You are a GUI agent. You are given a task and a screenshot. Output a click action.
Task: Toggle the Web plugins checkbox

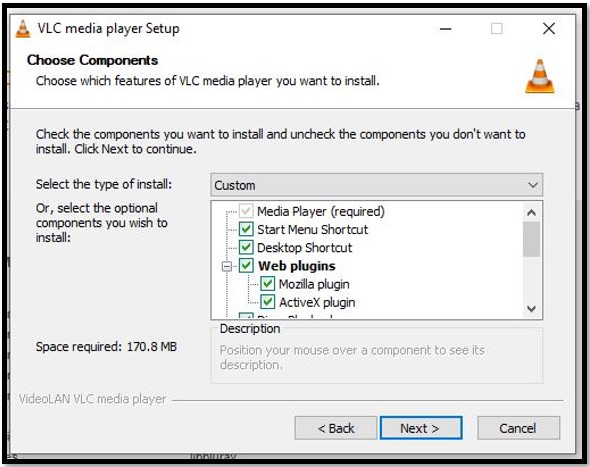pyautogui.click(x=246, y=266)
